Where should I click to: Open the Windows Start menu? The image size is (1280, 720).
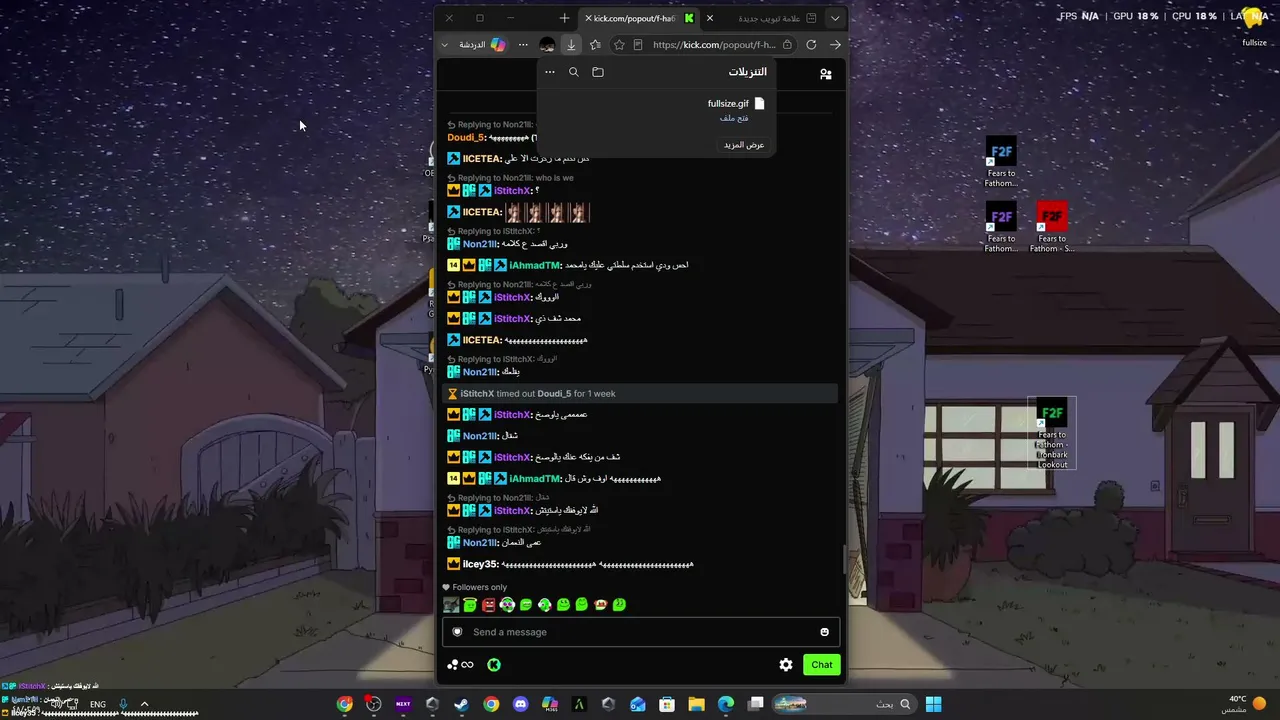pyautogui.click(x=933, y=704)
